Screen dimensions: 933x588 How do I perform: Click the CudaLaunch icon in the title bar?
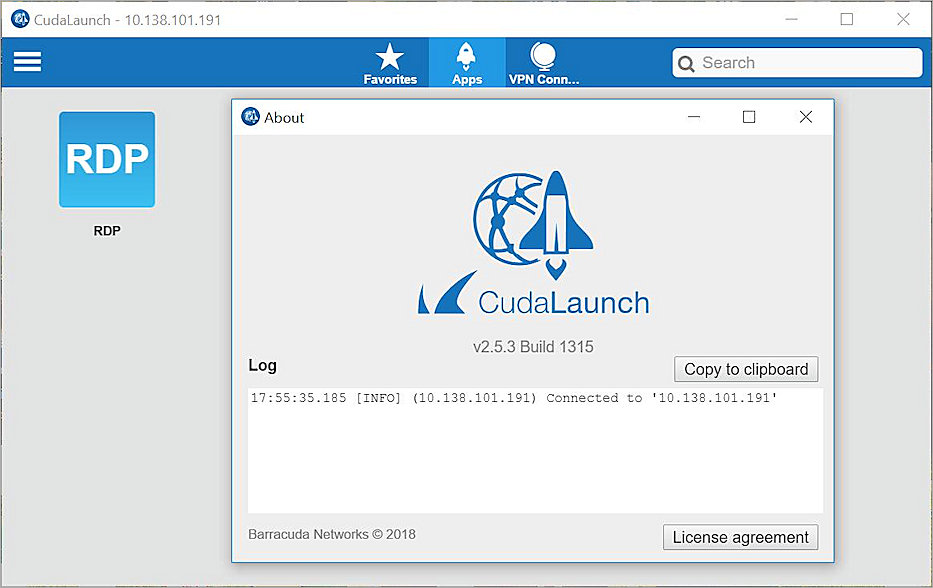click(19, 18)
